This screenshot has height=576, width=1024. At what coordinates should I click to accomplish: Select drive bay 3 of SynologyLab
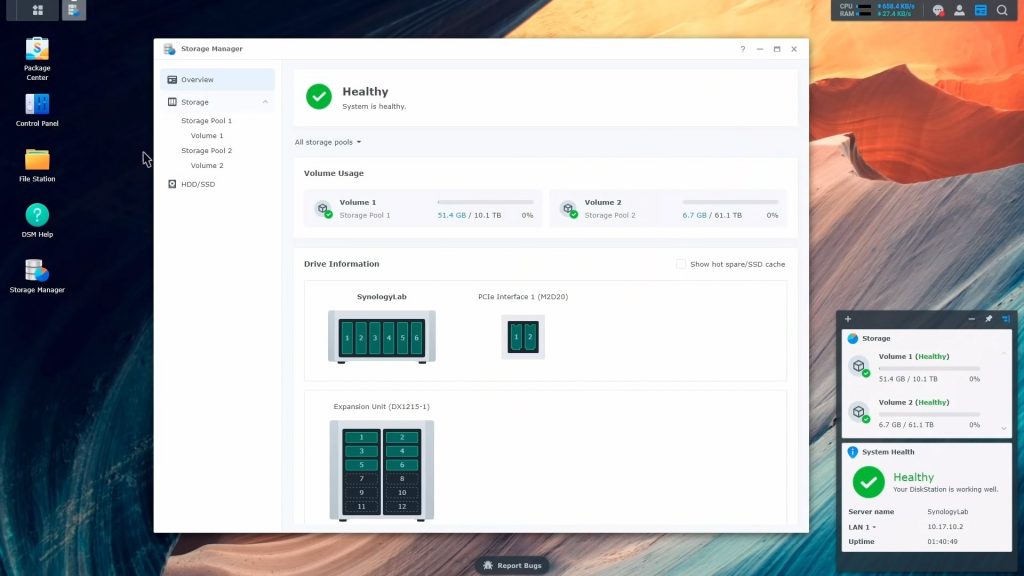pyautogui.click(x=375, y=338)
